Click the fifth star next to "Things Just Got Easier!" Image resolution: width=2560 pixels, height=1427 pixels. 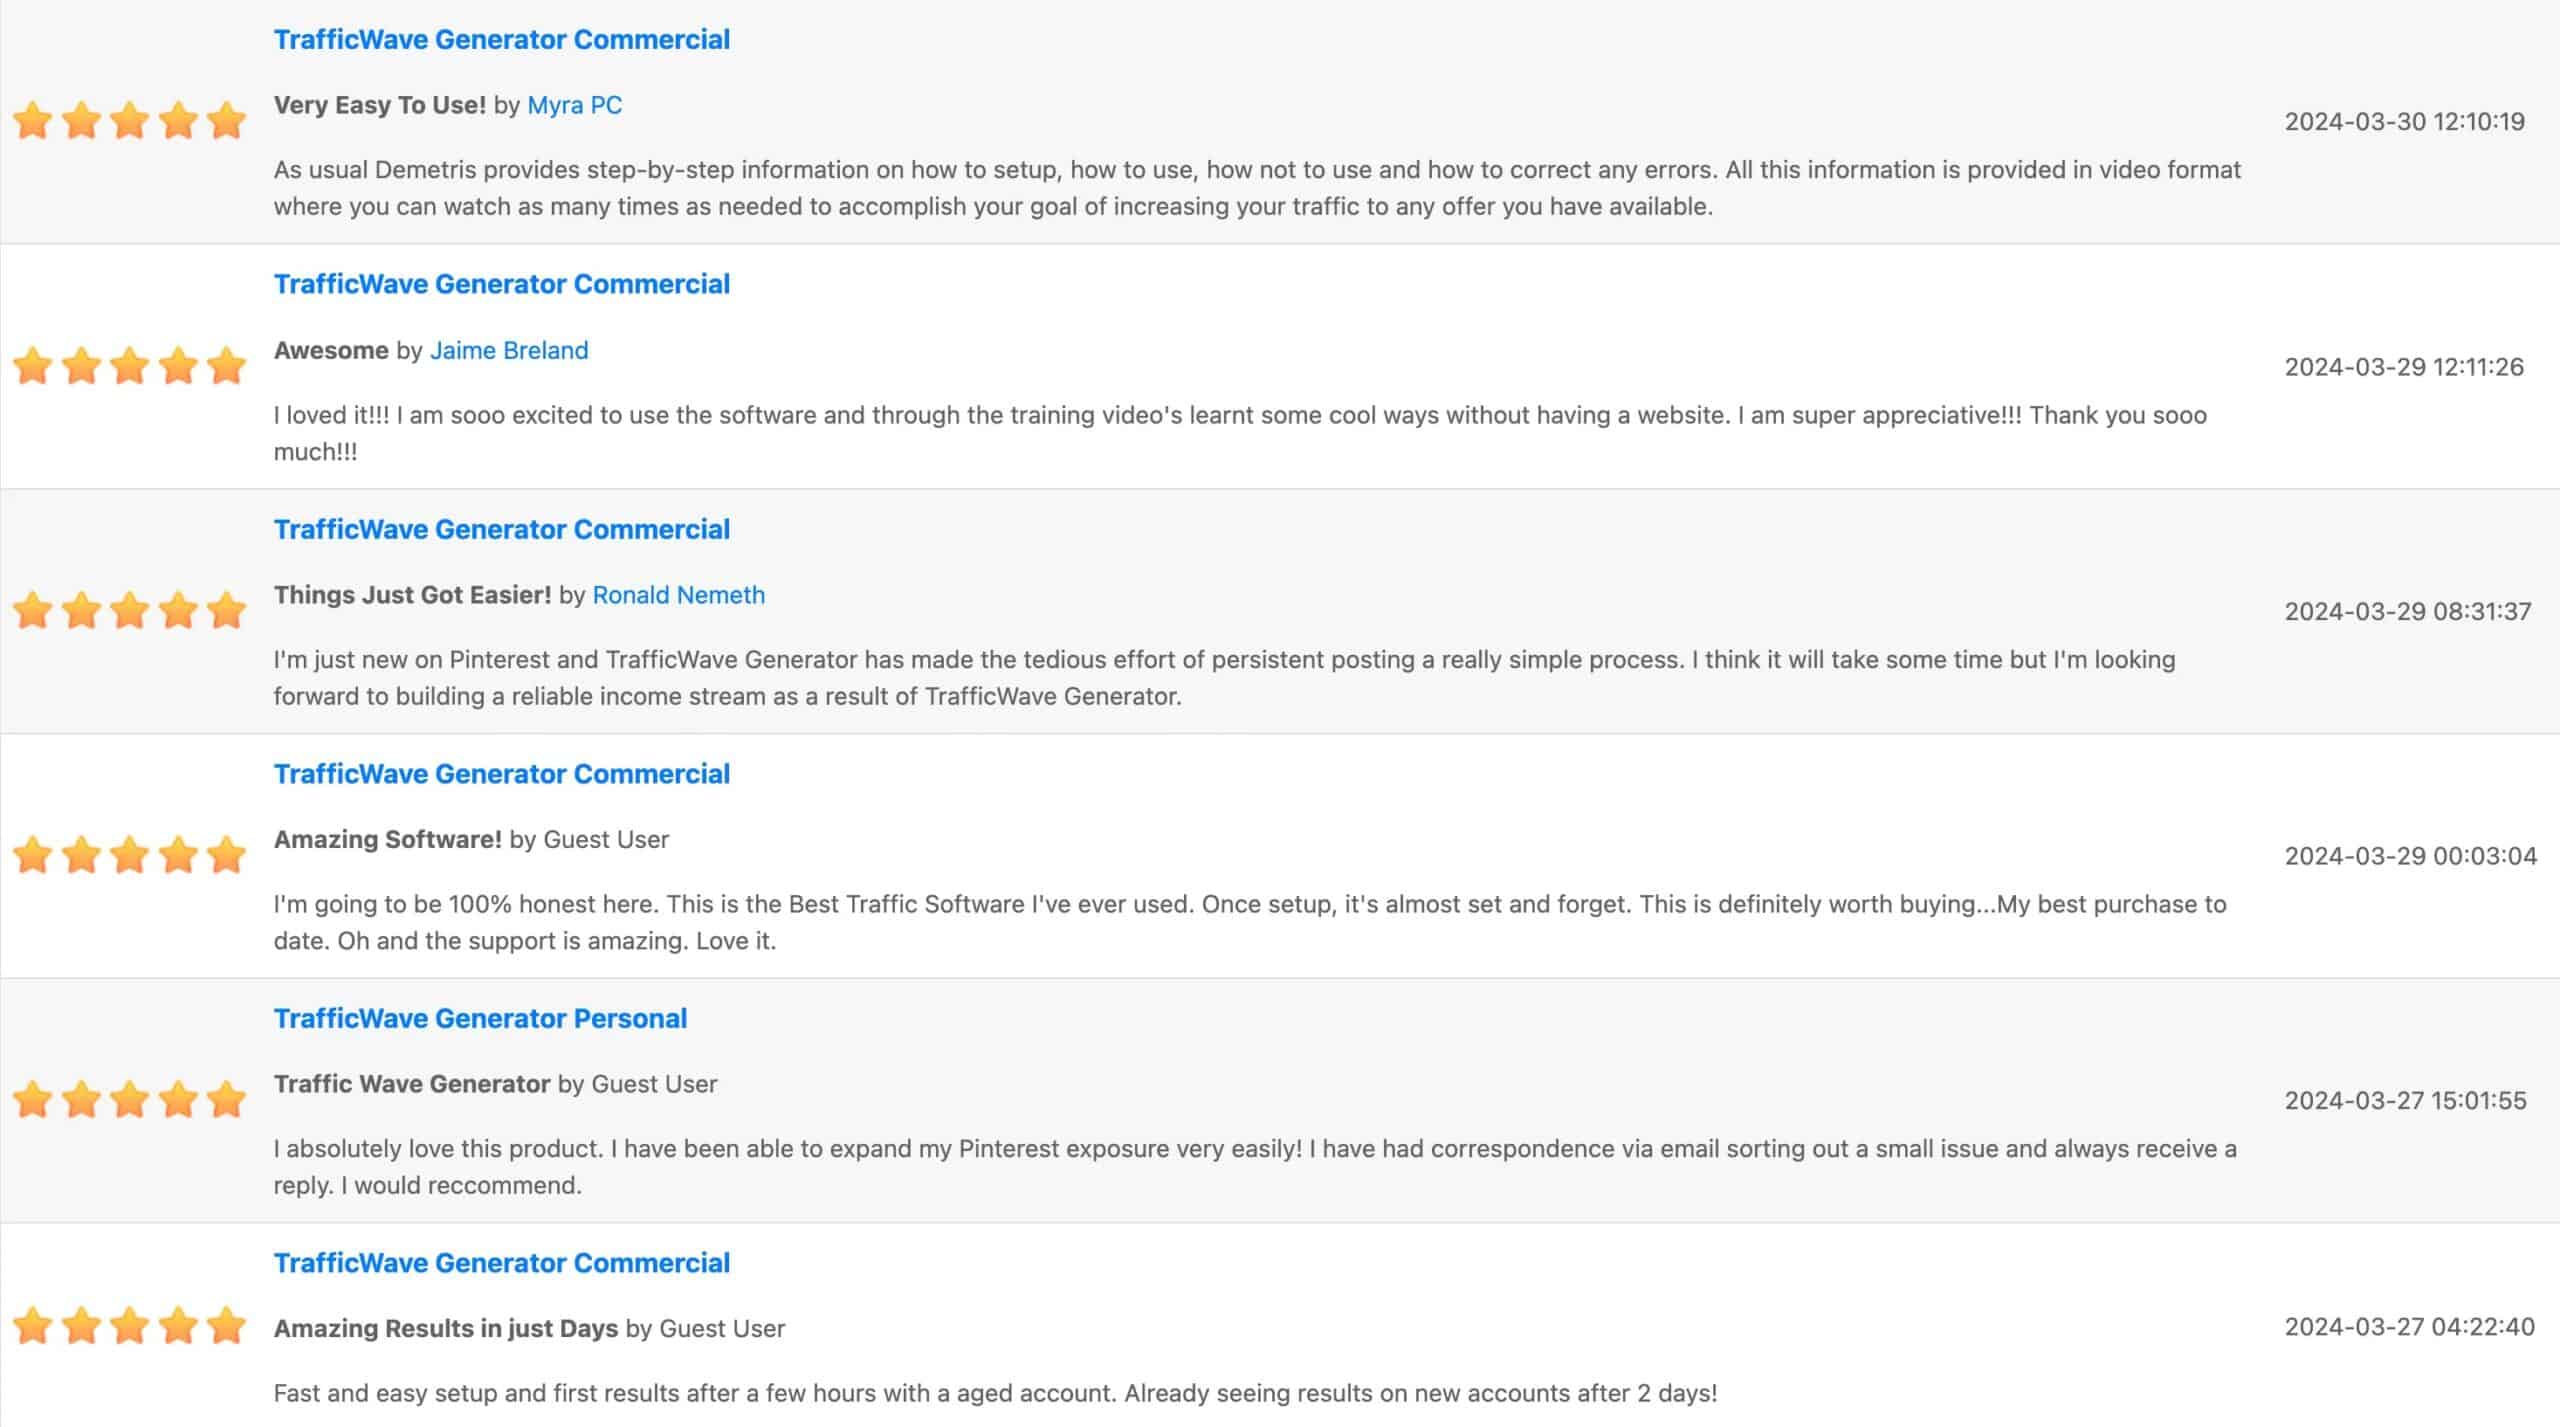pyautogui.click(x=226, y=611)
